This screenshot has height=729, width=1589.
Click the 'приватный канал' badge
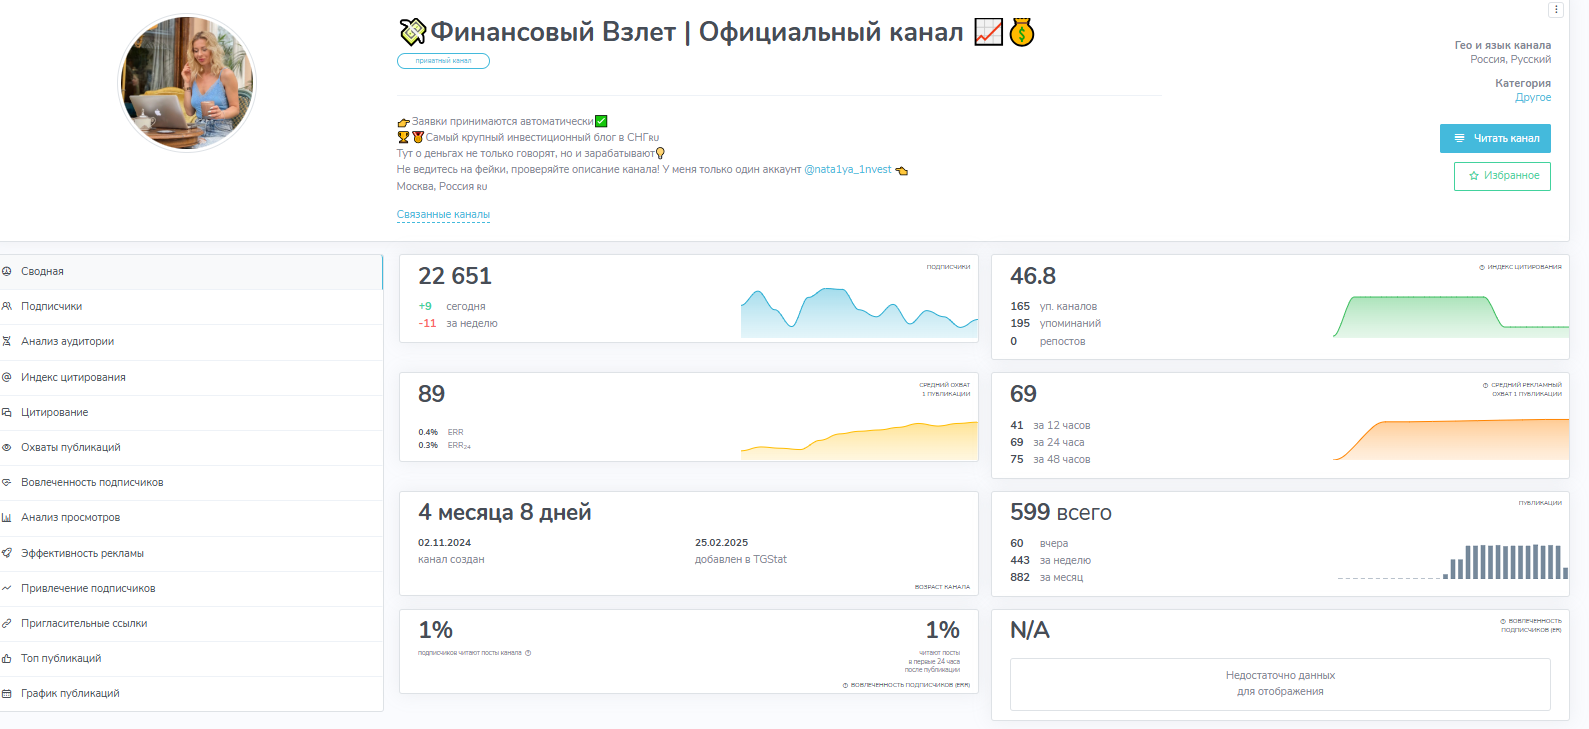pos(443,61)
